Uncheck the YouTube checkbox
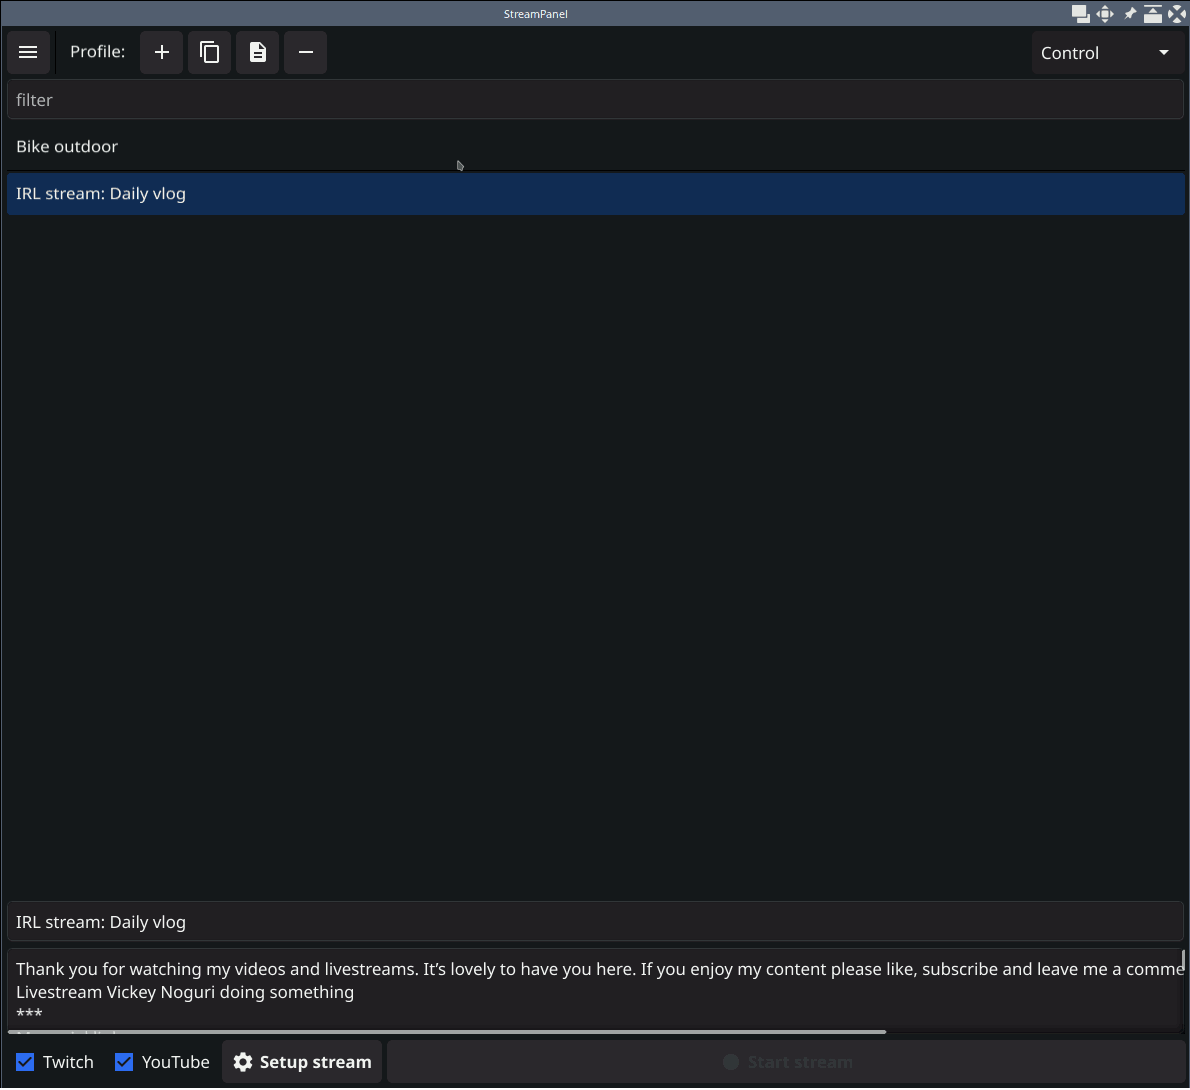Screen dimensions: 1190x1090 [124, 1063]
